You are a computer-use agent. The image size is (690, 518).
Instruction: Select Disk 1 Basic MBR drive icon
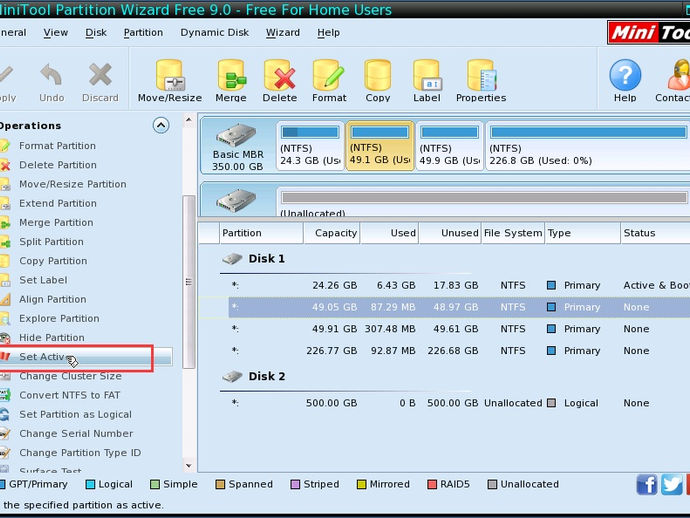[236, 136]
